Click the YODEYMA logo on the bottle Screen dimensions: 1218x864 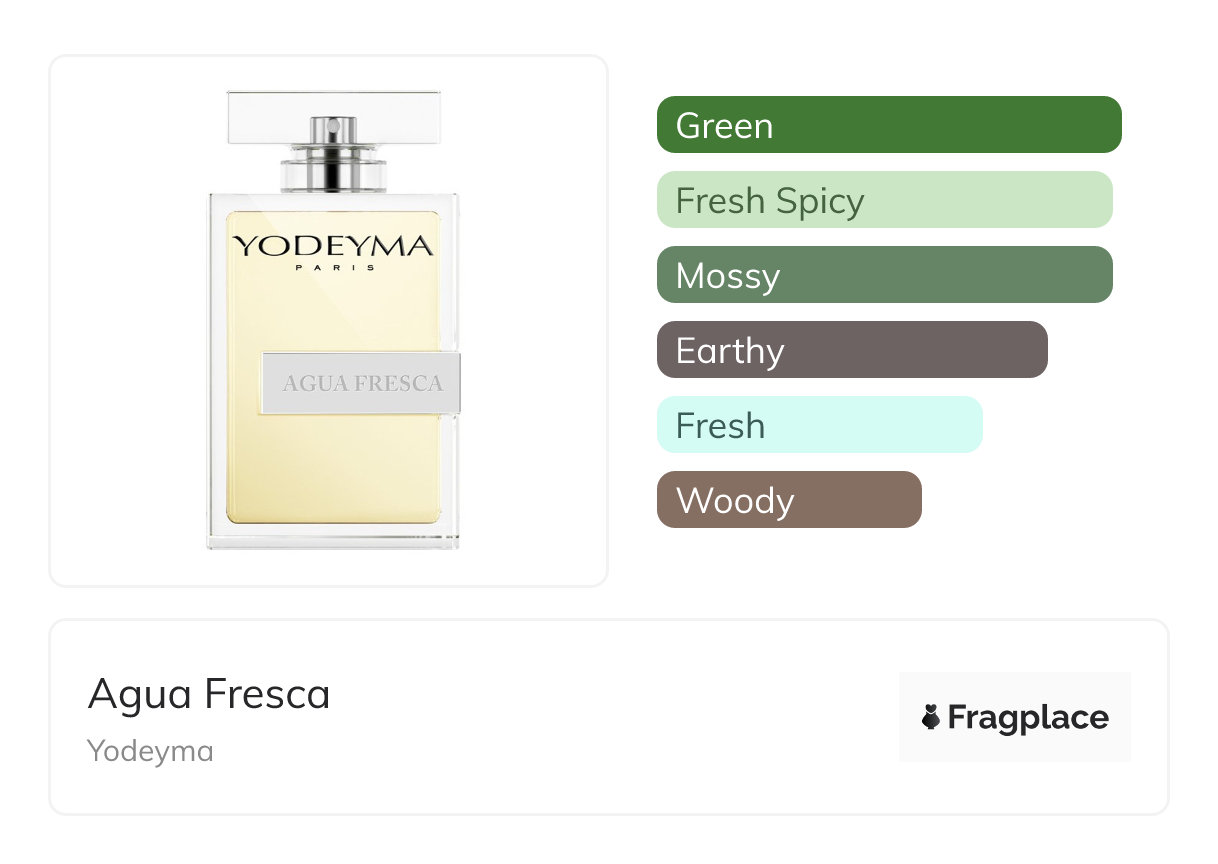pyautogui.click(x=333, y=246)
